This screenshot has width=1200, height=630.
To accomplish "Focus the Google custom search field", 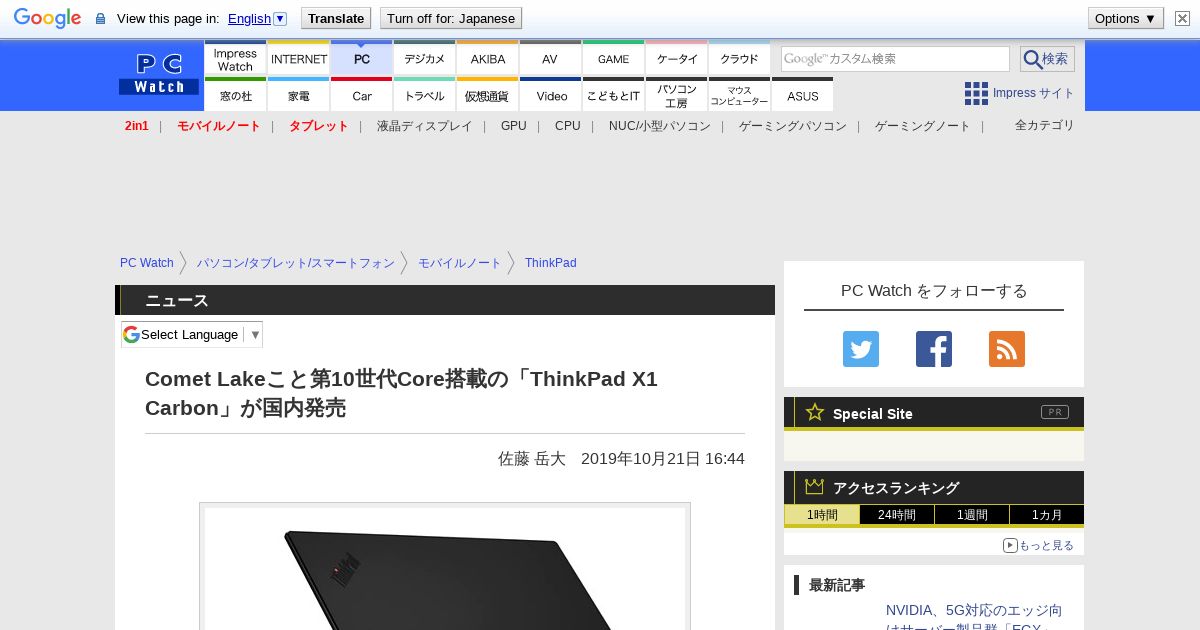I will [895, 59].
